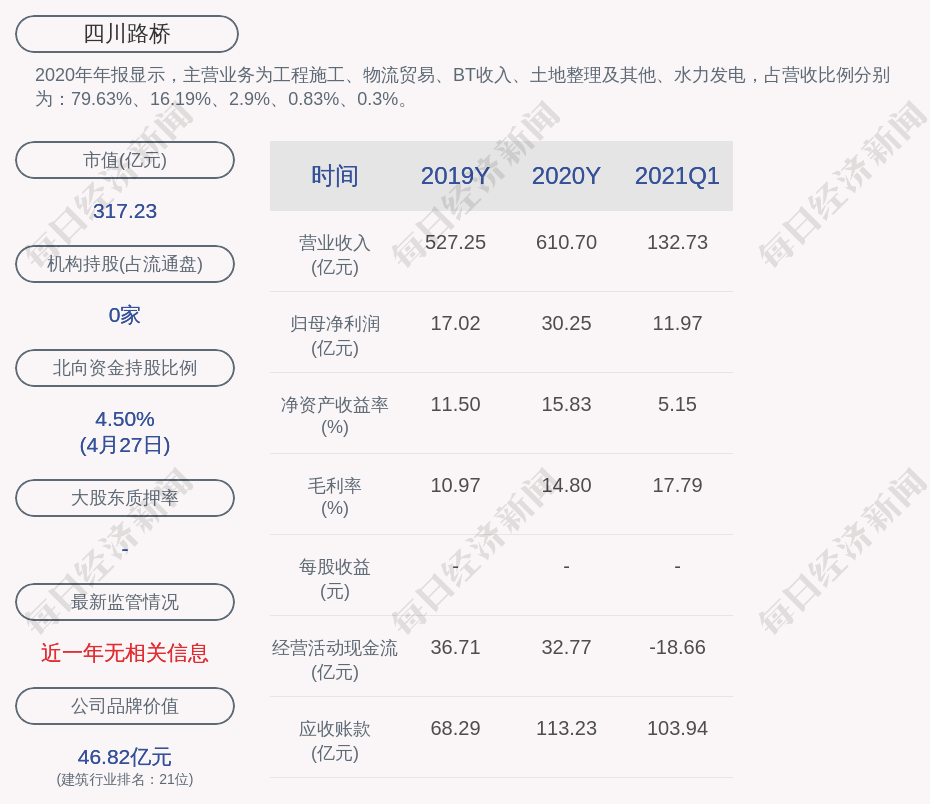Viewport: 930px width, 804px height.
Task: Select the 2020Y column header
Action: point(566,176)
